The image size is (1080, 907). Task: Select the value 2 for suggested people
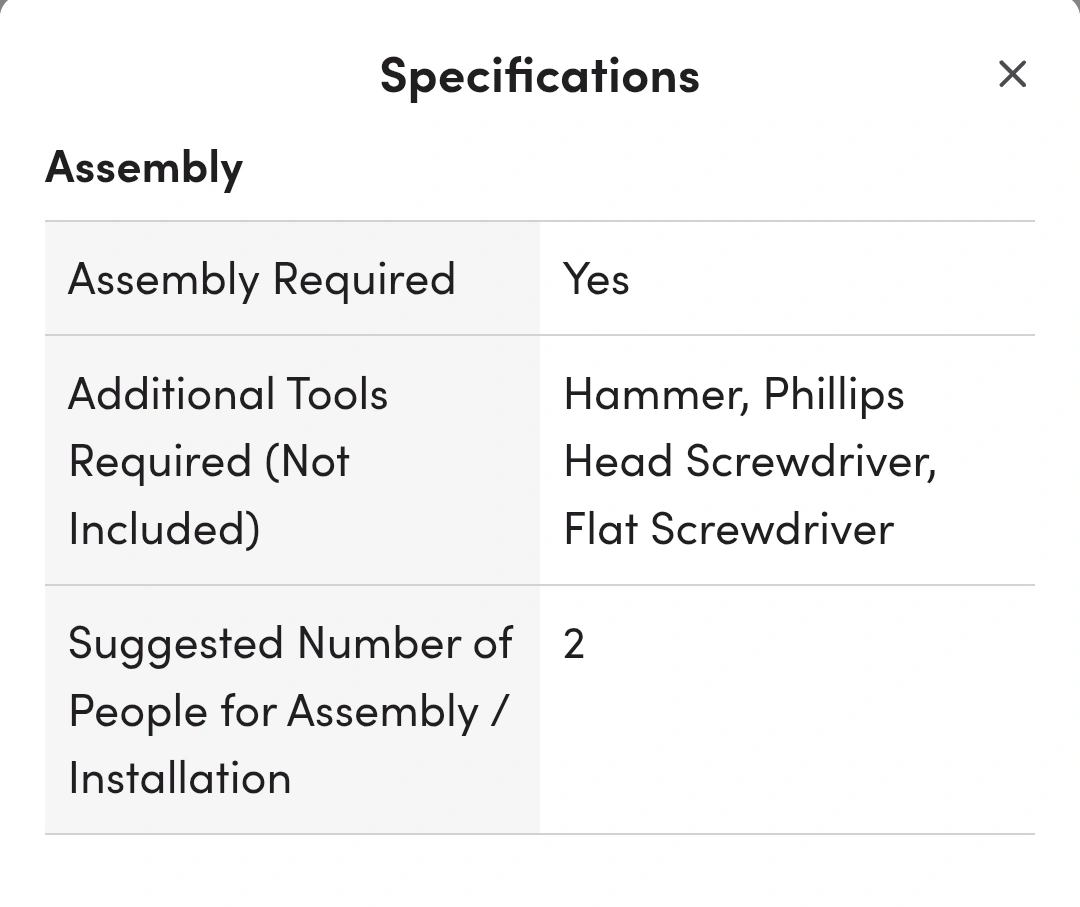573,644
